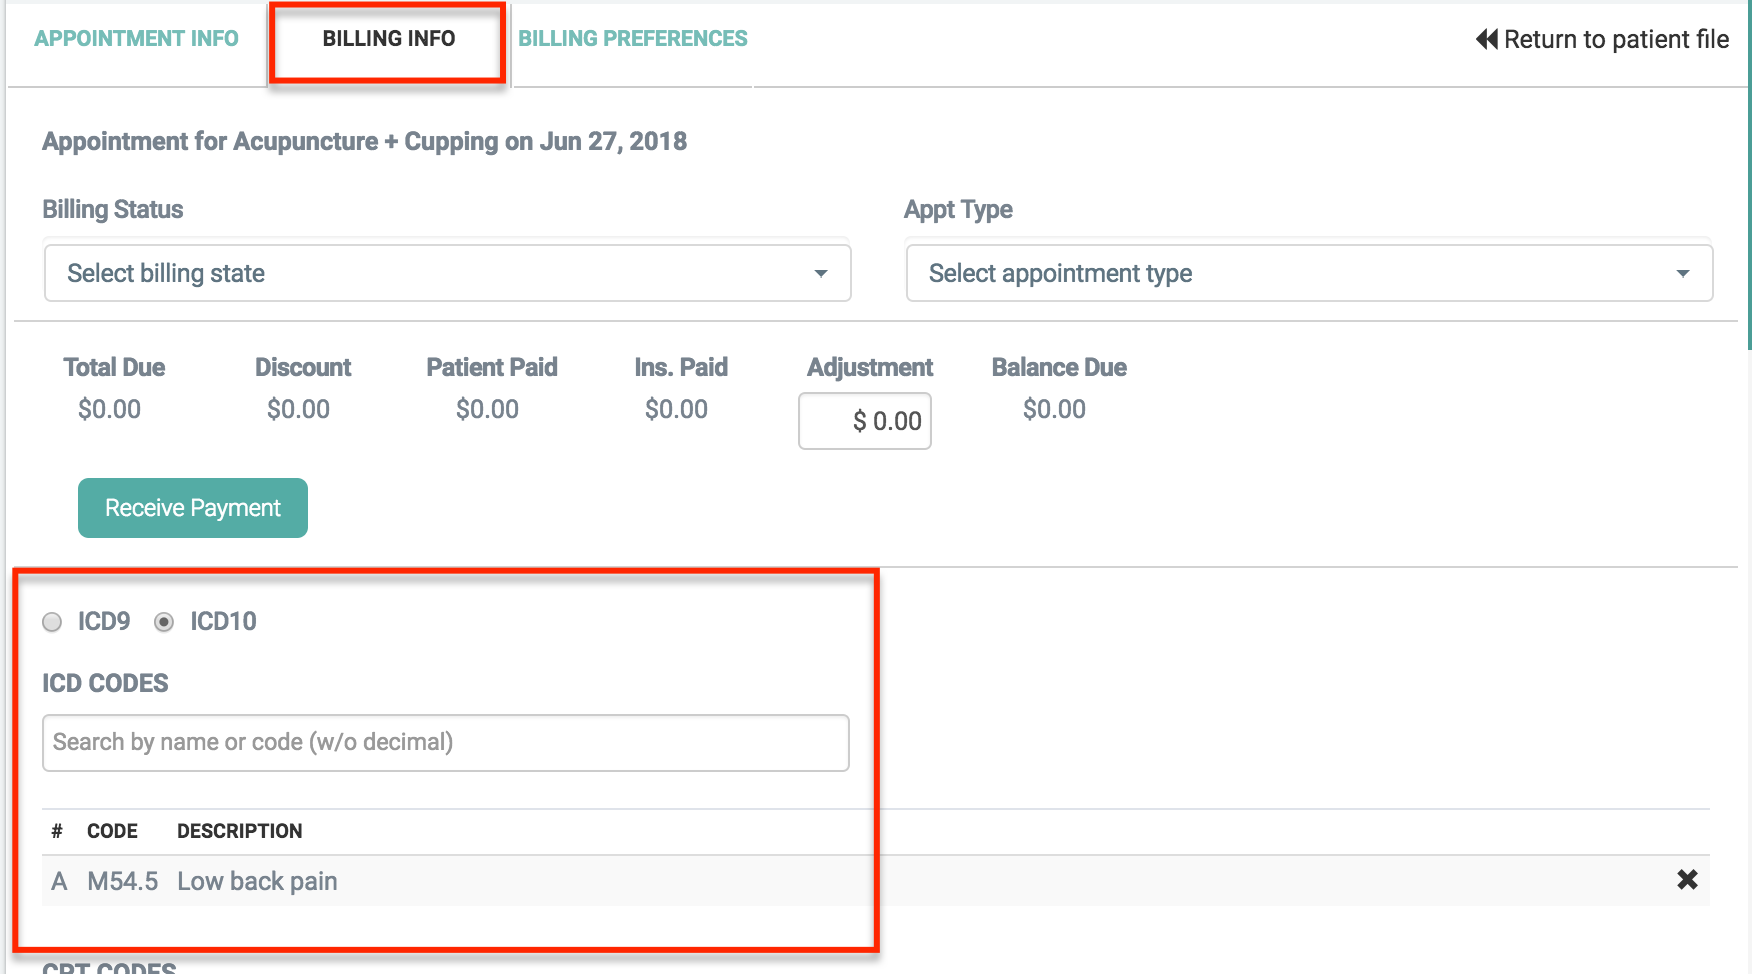1752x974 pixels.
Task: Remove the M54.5 Low back pain code
Action: [1687, 880]
